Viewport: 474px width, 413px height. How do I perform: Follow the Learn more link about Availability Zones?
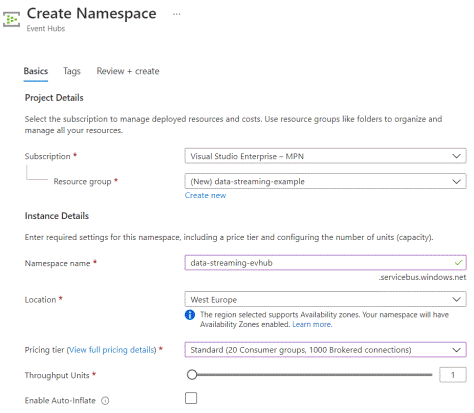(312, 324)
